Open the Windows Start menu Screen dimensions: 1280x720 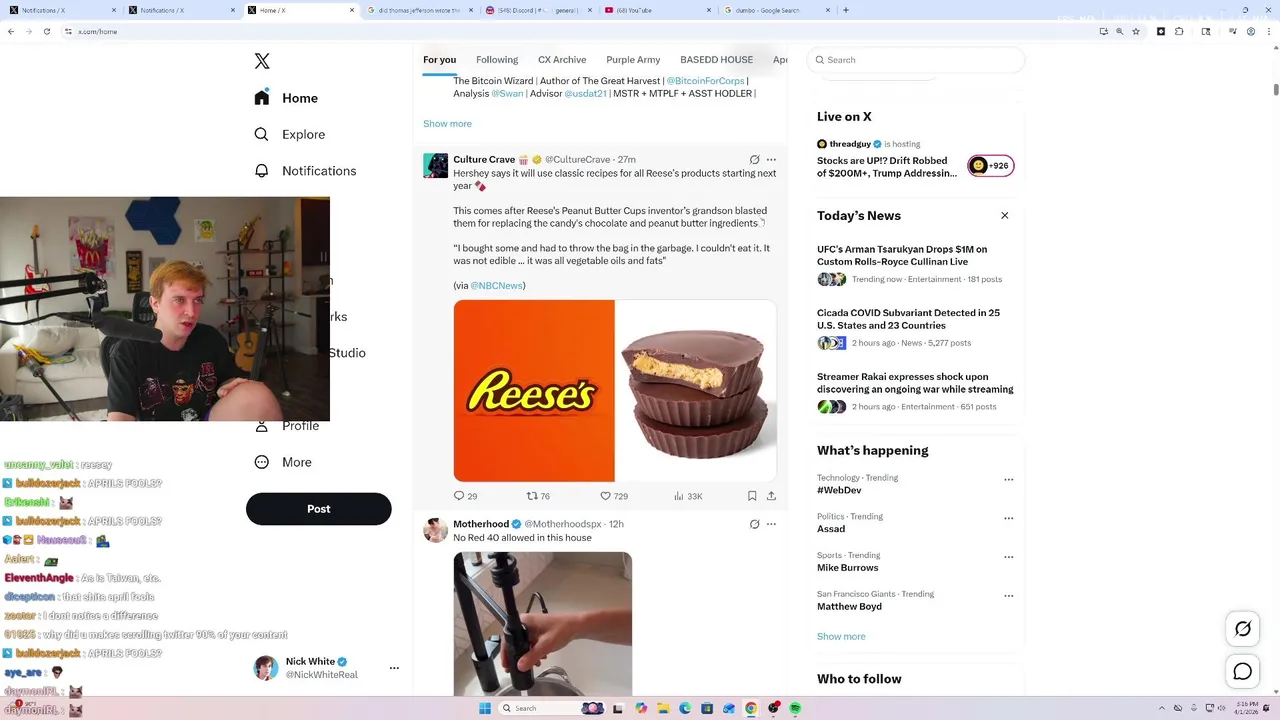[485, 708]
